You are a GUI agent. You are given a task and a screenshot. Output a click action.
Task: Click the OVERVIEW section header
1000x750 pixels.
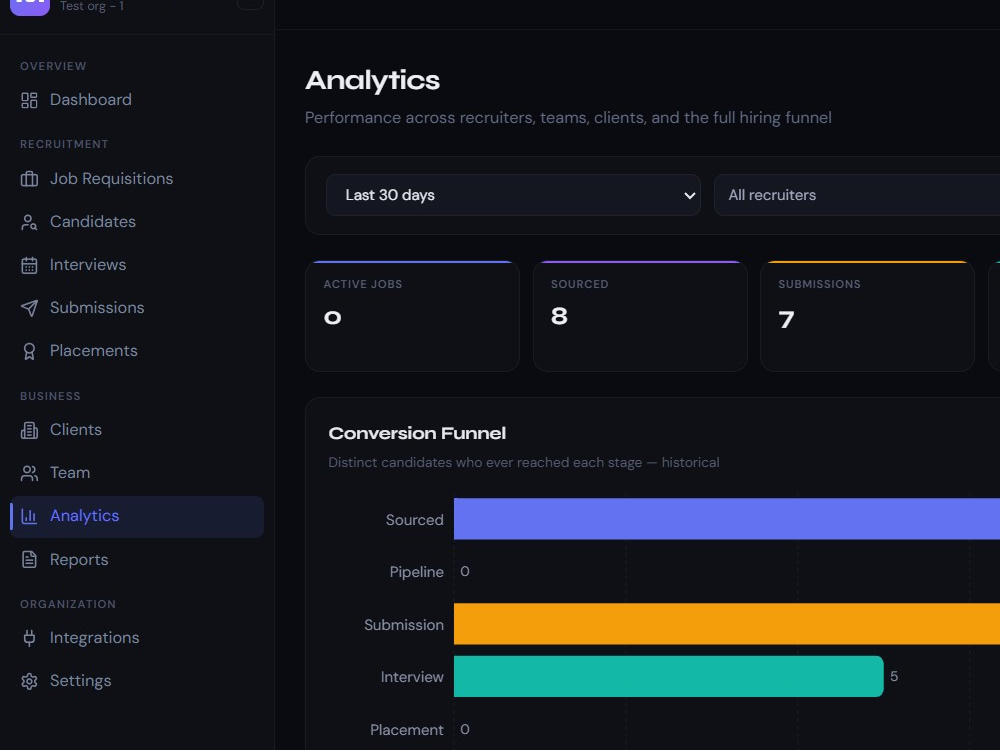point(54,66)
